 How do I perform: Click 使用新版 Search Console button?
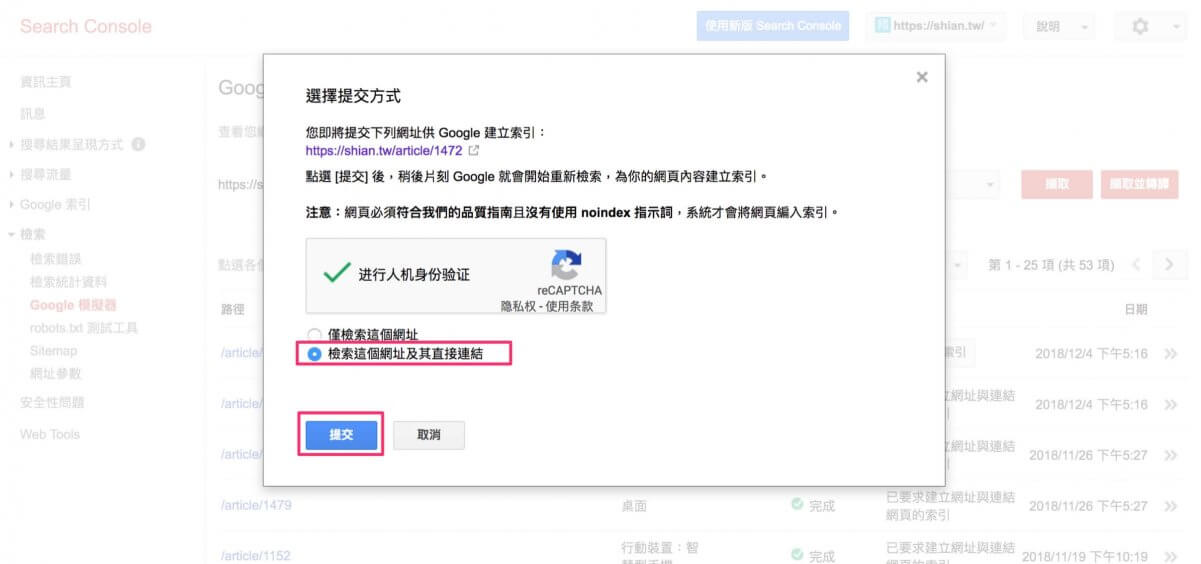click(772, 26)
